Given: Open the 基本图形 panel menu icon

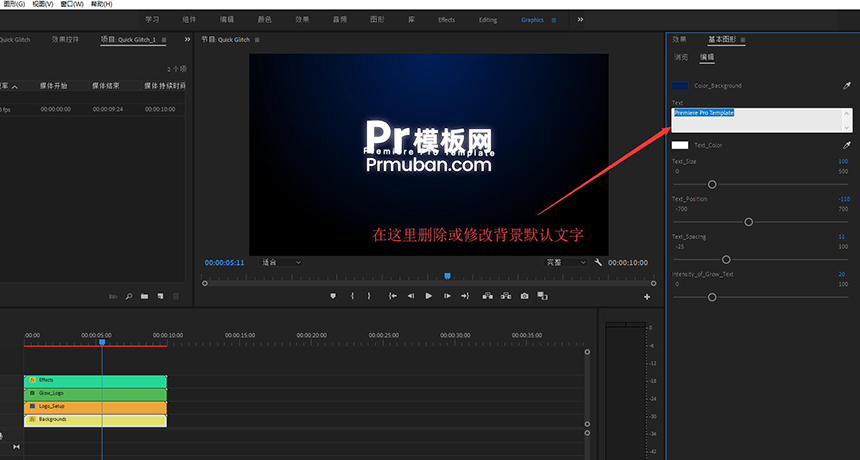Looking at the screenshot, I should [743, 40].
